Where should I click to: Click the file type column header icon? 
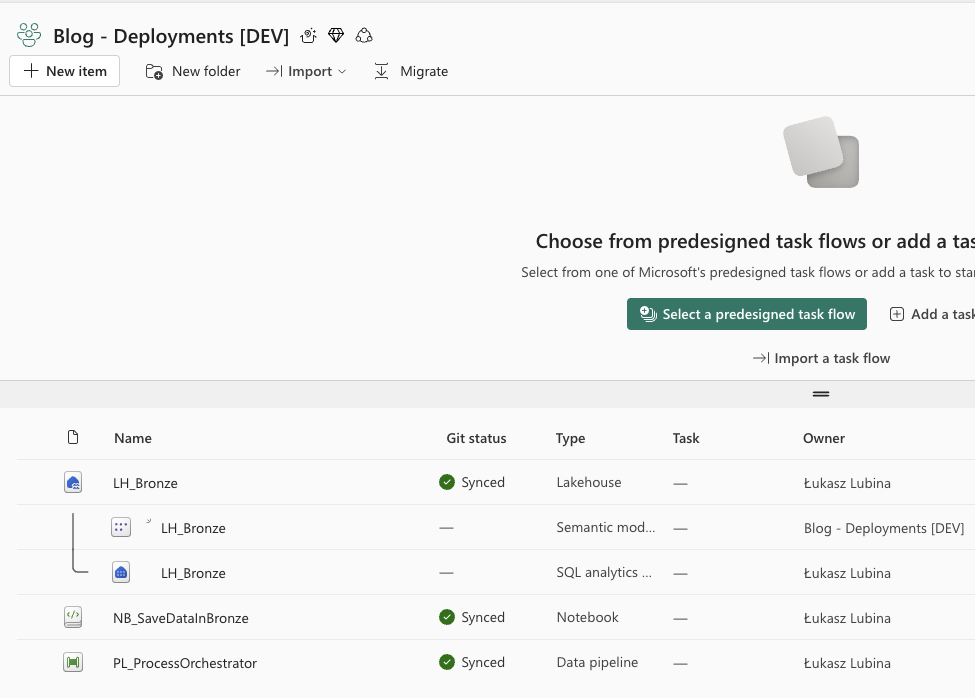[73, 438]
